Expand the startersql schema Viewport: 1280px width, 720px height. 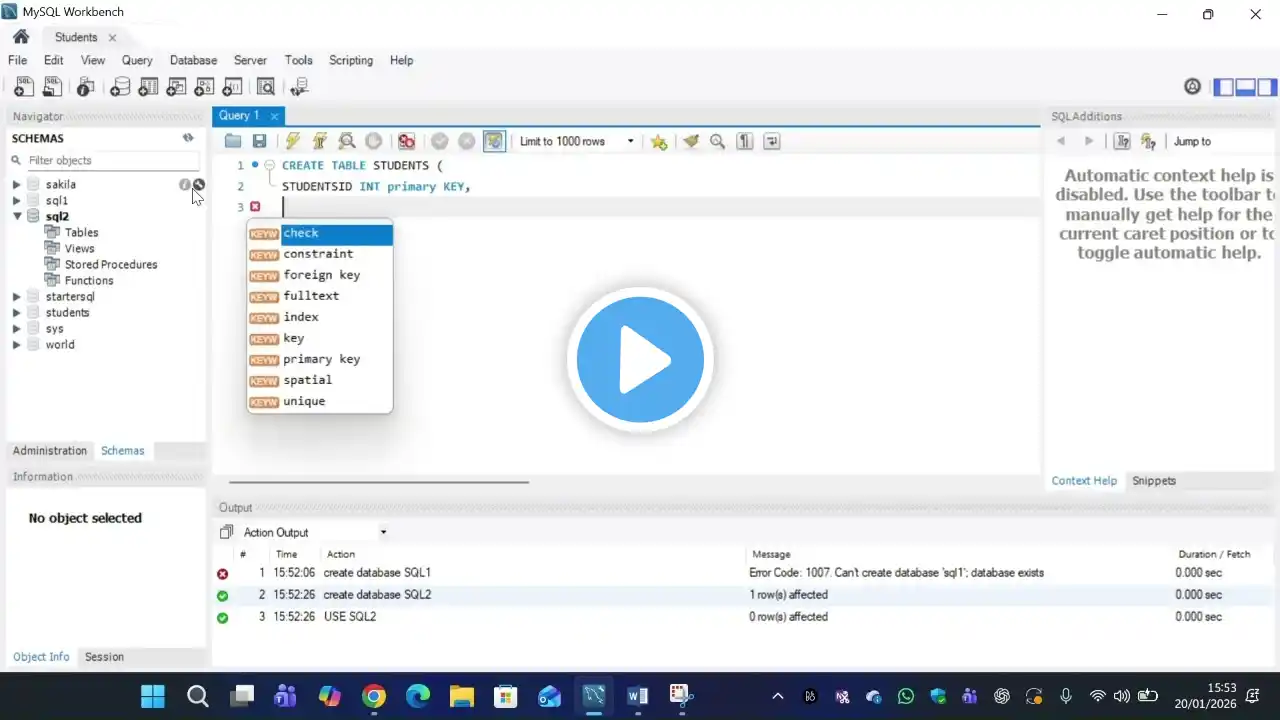coord(16,297)
